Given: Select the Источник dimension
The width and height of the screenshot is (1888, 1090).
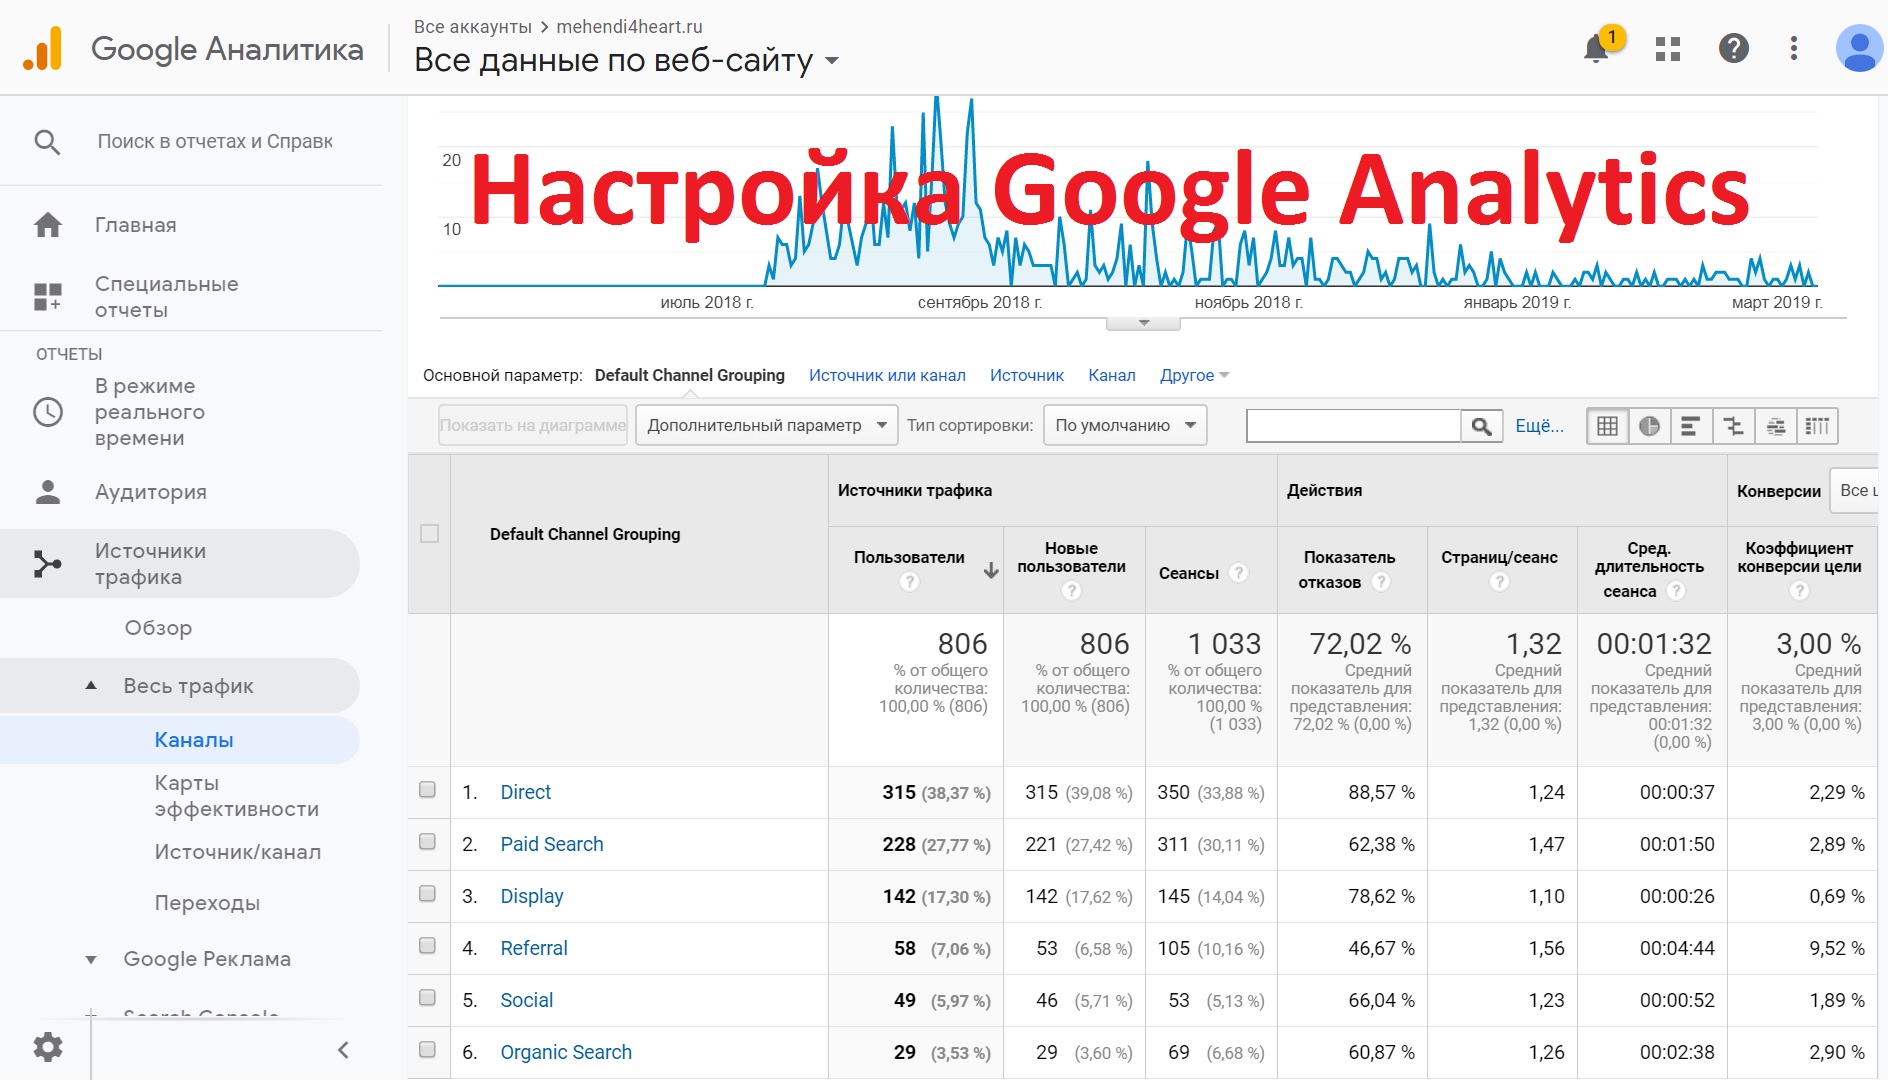Looking at the screenshot, I should [1027, 376].
